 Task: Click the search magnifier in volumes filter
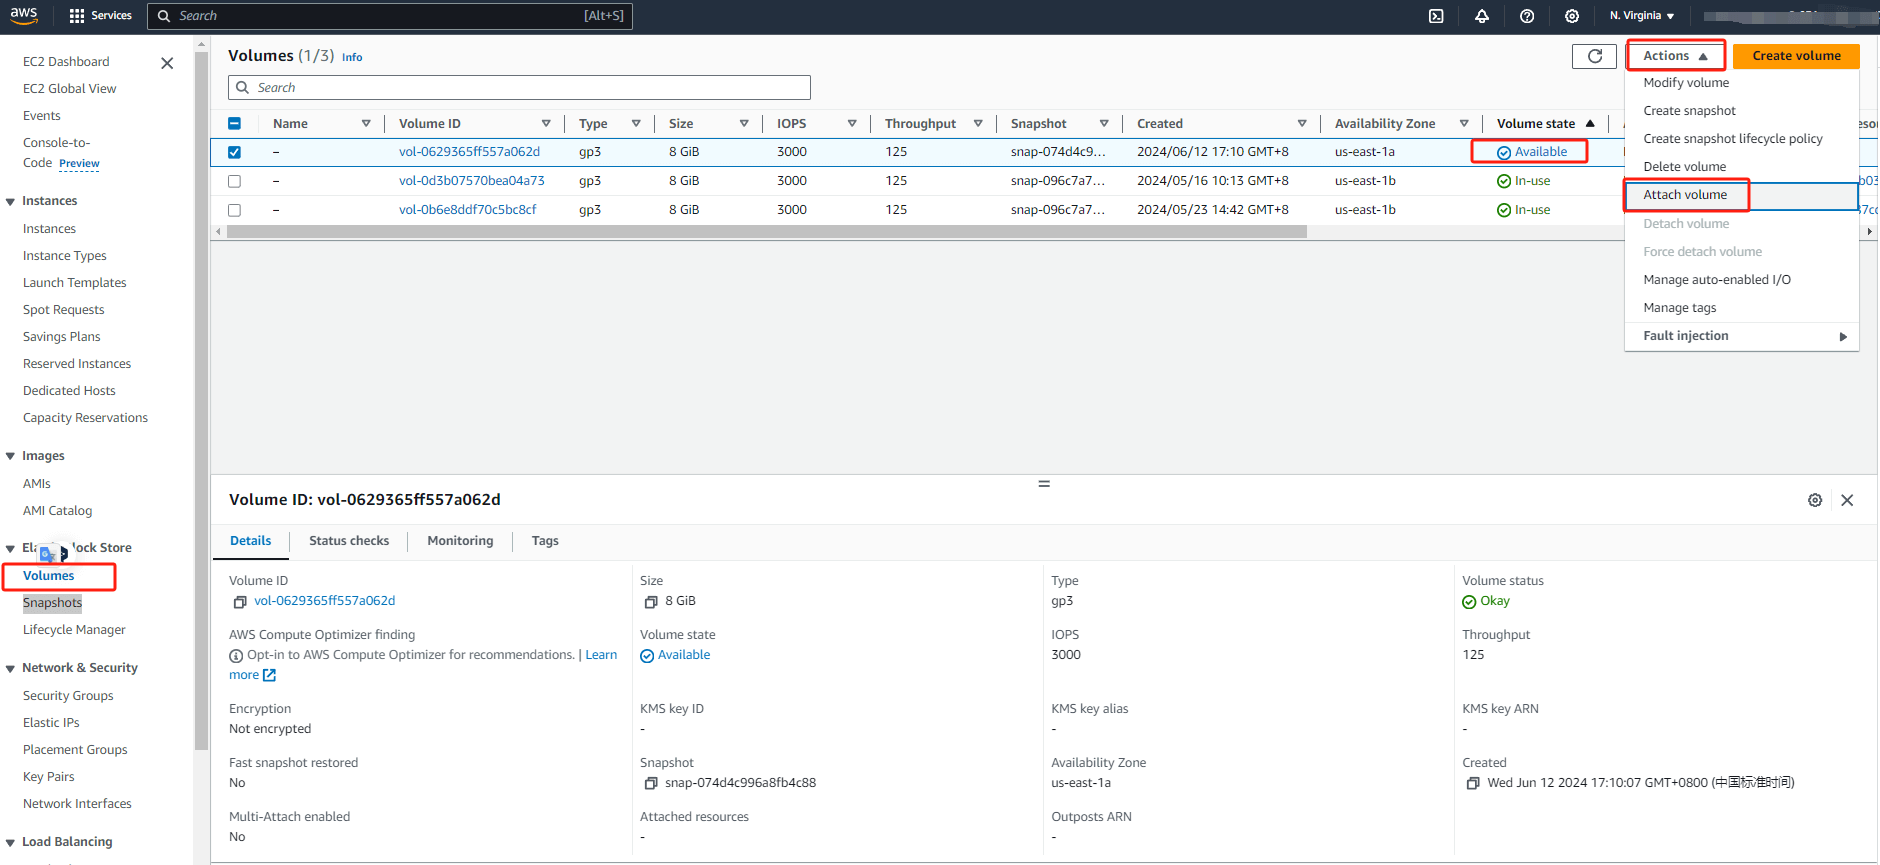pyautogui.click(x=243, y=88)
